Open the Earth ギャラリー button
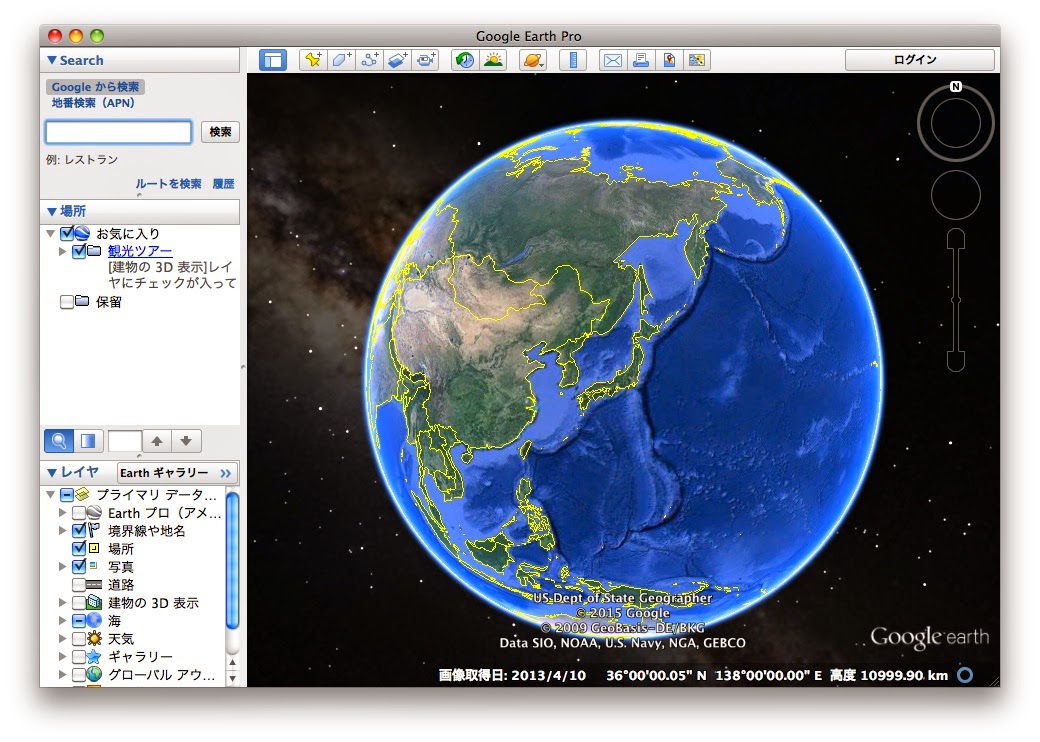The image size is (1040, 742). tap(177, 473)
